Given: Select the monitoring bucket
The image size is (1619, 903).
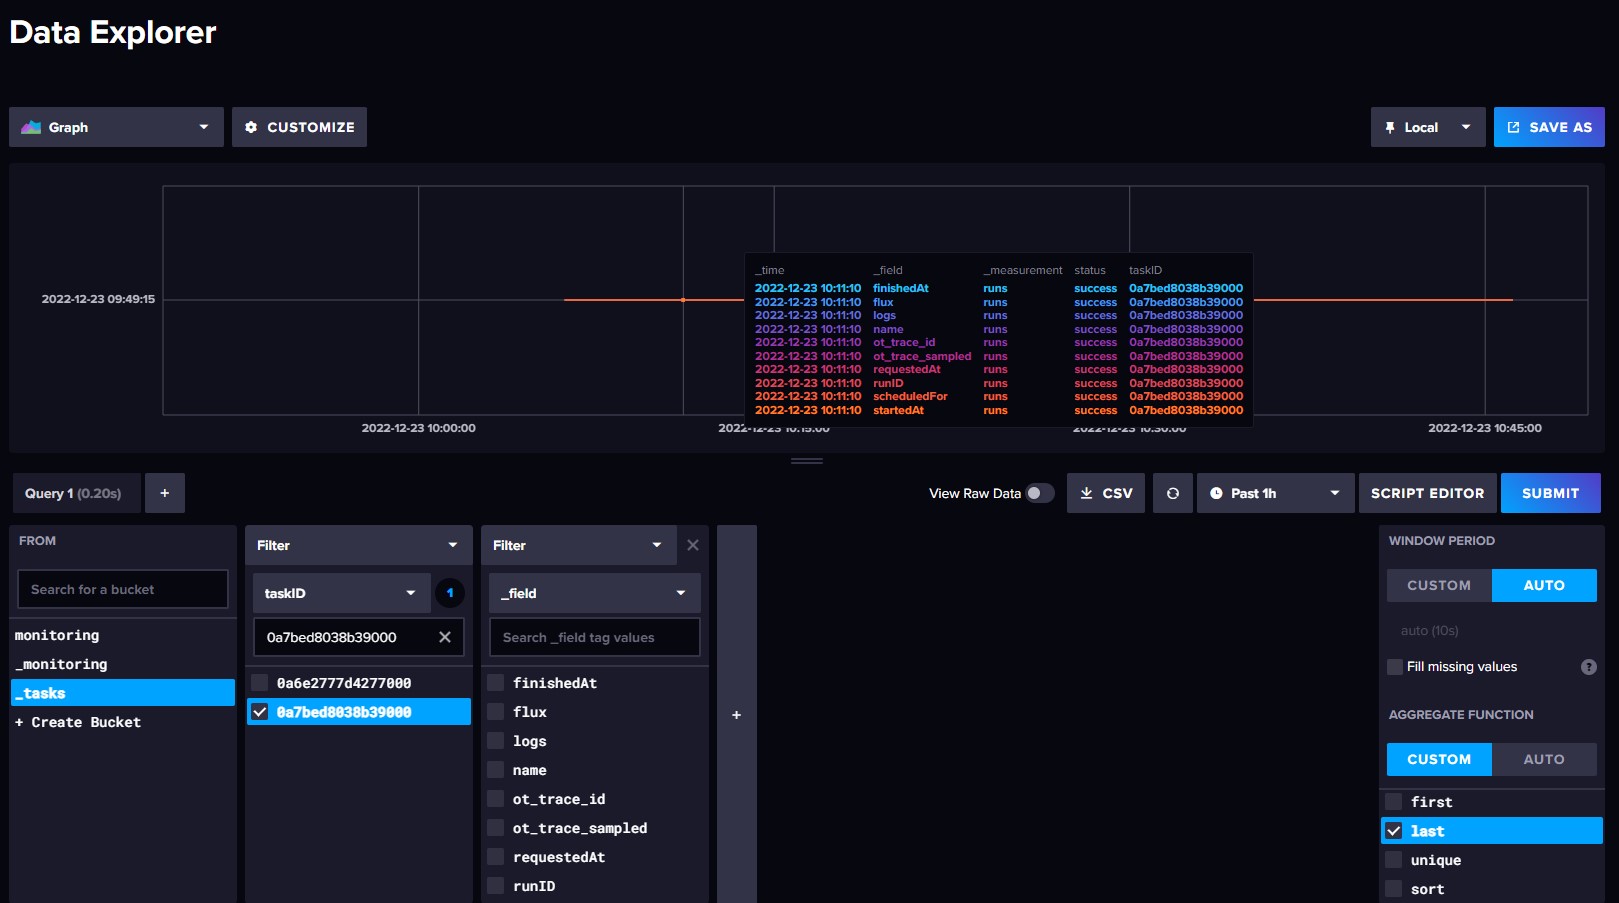Looking at the screenshot, I should click(x=123, y=635).
